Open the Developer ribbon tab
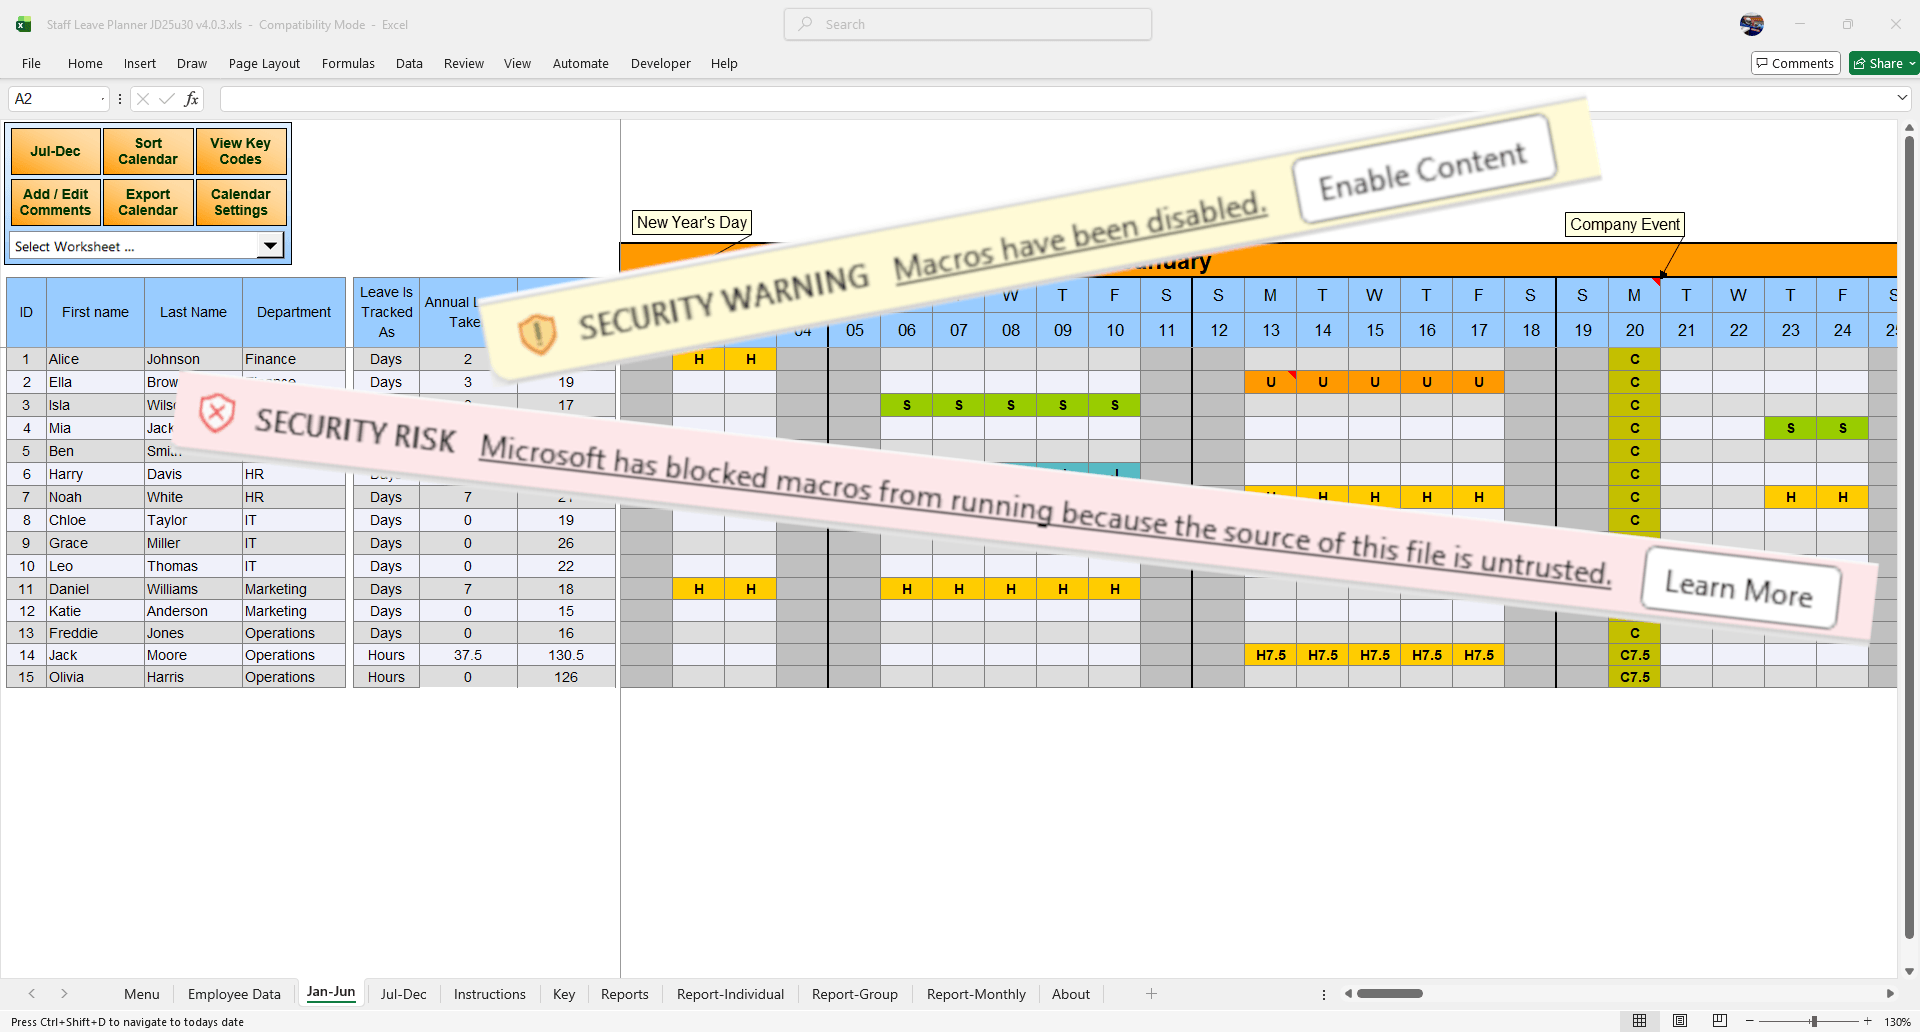 660,63
